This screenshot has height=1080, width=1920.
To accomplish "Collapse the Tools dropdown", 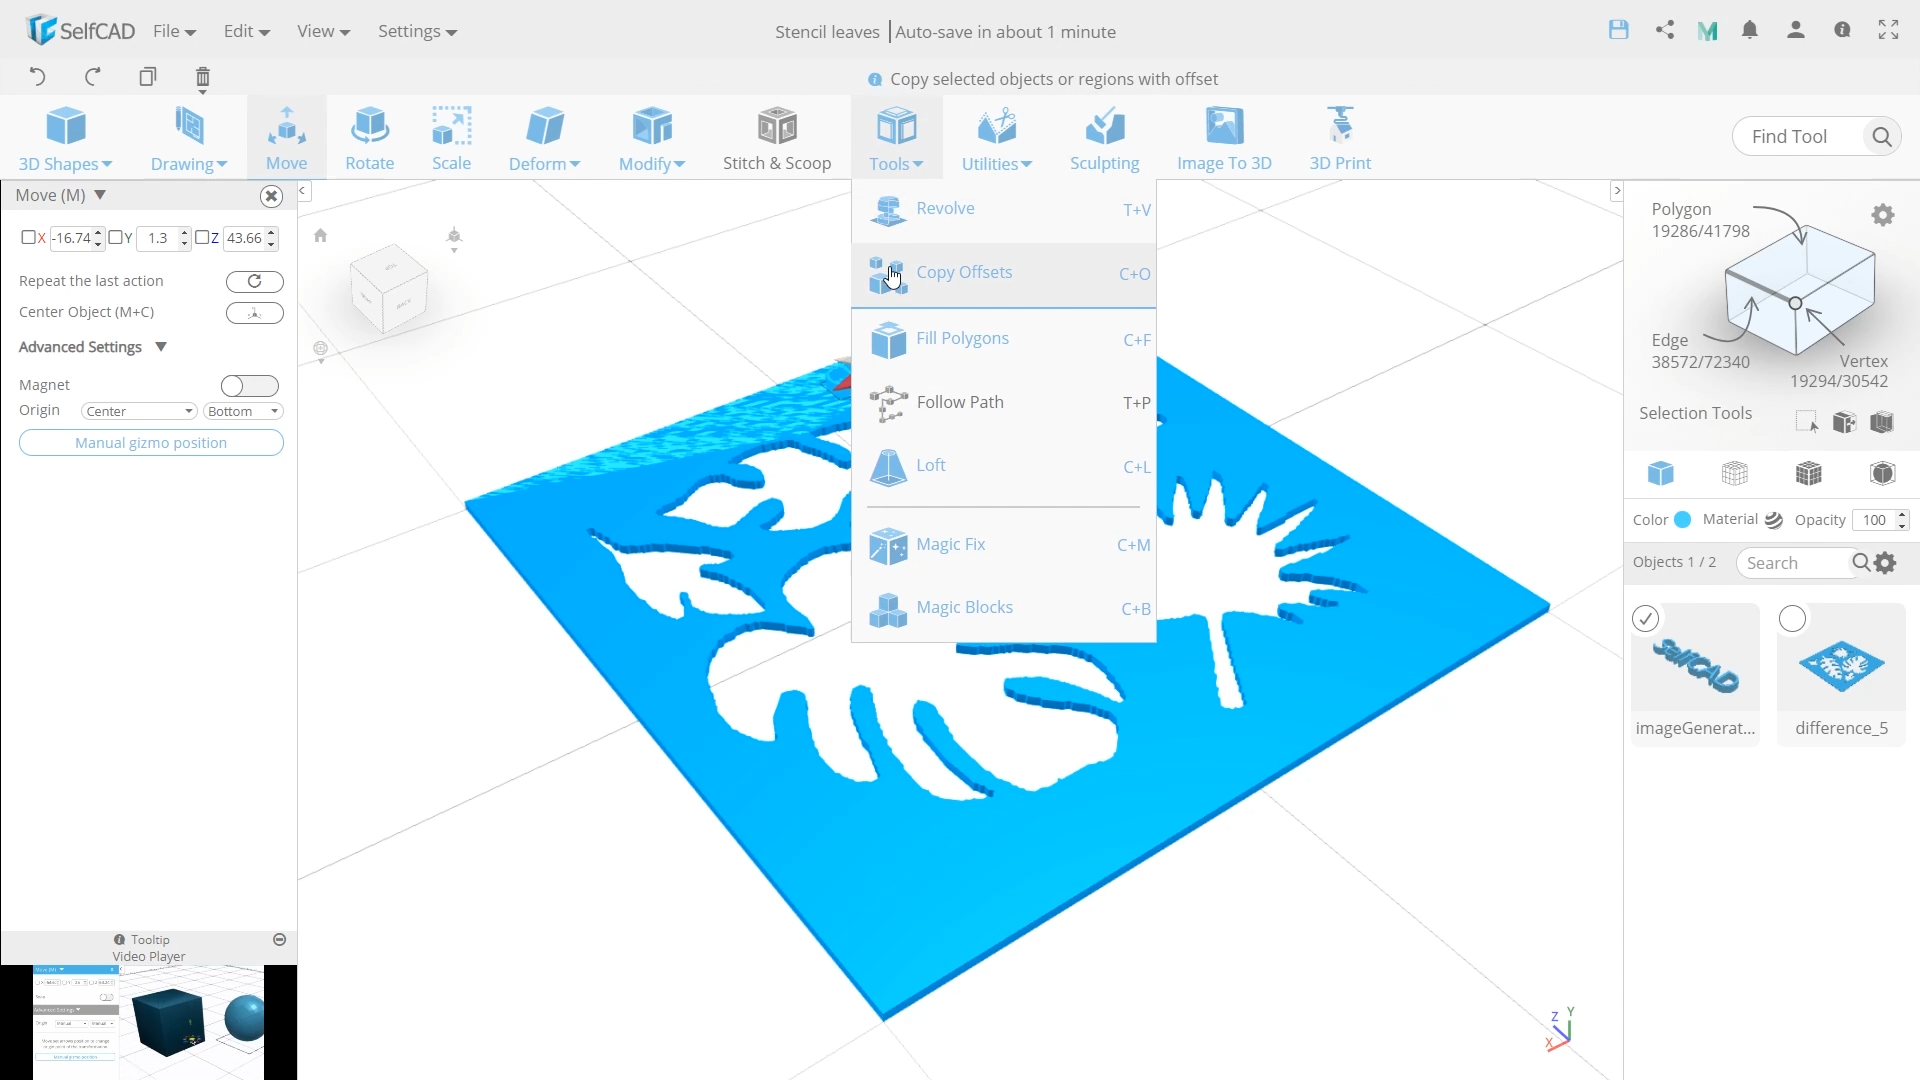I will [x=896, y=138].
